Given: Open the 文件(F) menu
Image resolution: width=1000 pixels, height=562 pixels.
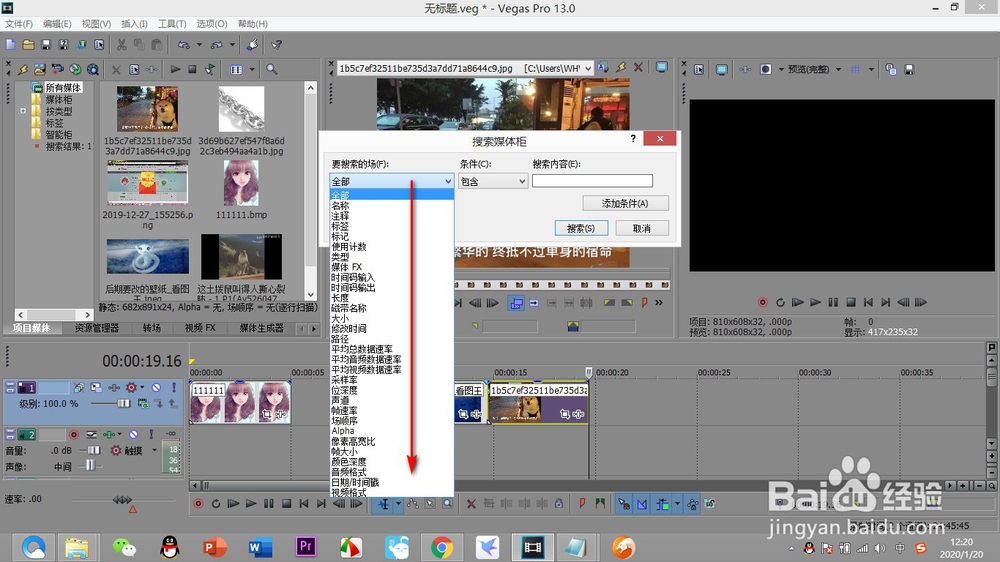Looking at the screenshot, I should point(18,24).
